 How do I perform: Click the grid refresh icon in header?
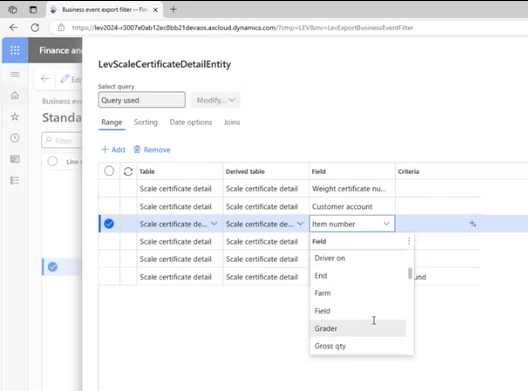pos(128,171)
